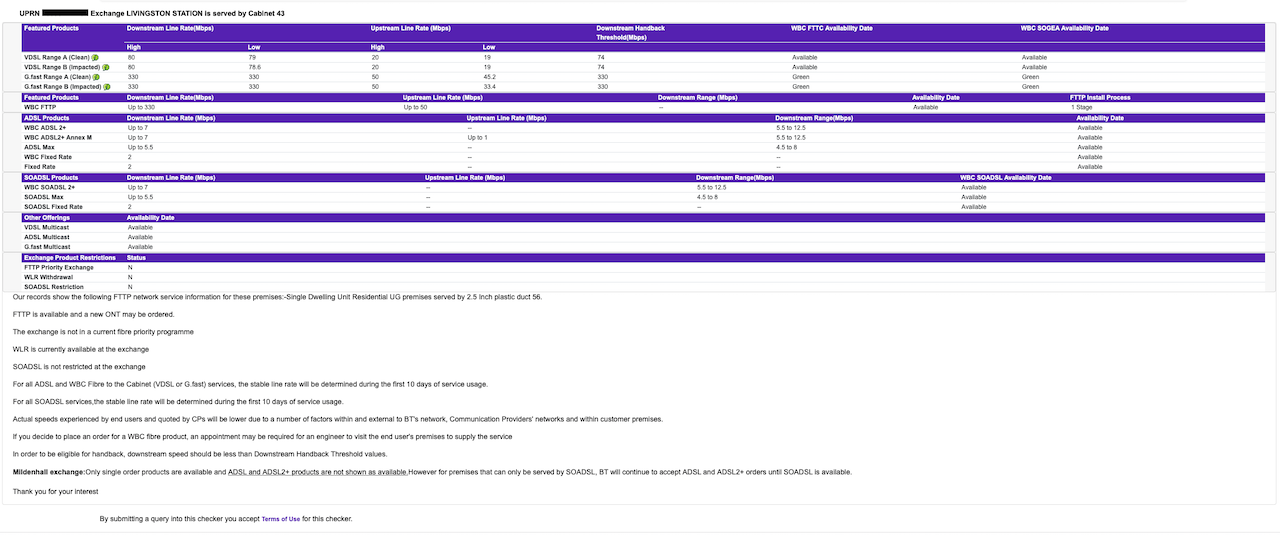This screenshot has width=1280, height=550.
Task: Select the Other Offerings section header
Action: point(47,218)
